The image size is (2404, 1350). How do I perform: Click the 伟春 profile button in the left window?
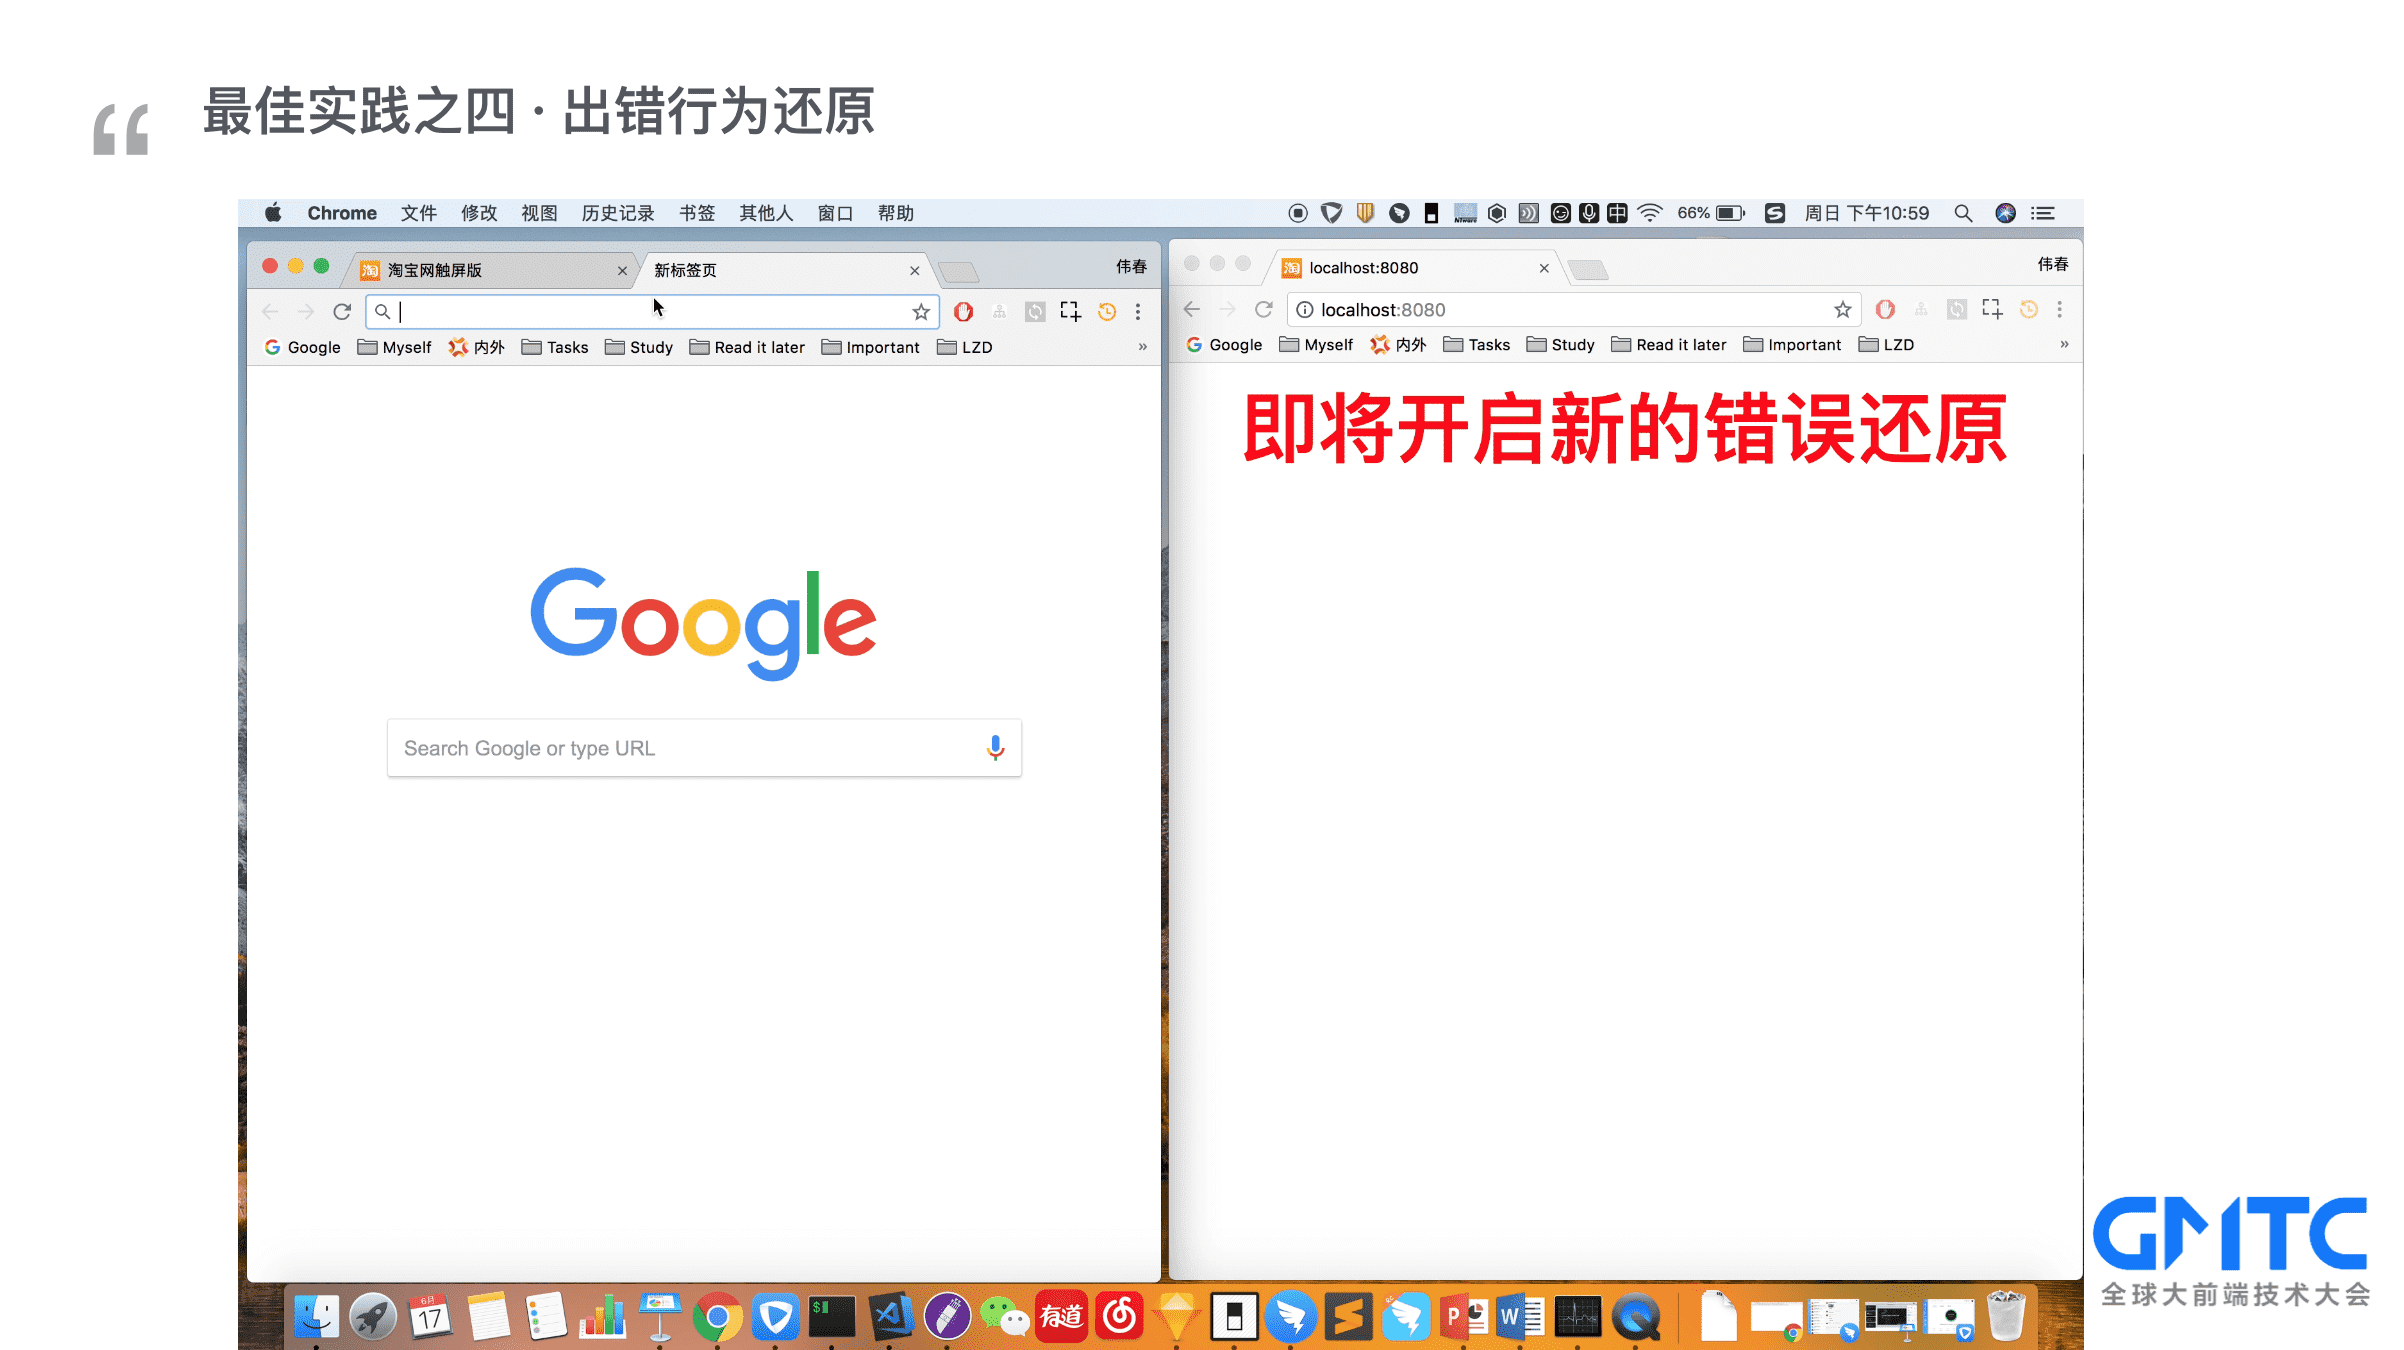coord(1132,266)
